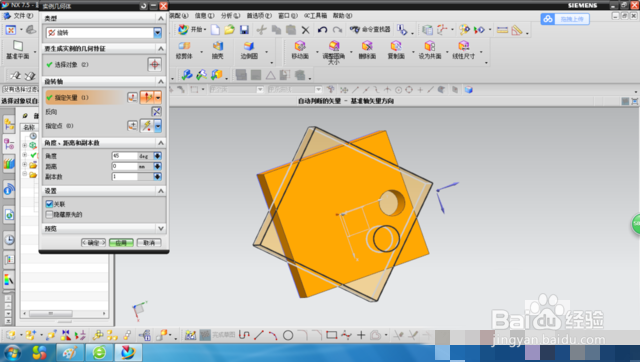
Task: Click the green browser taskbar icon
Action: pyautogui.click(x=99, y=352)
